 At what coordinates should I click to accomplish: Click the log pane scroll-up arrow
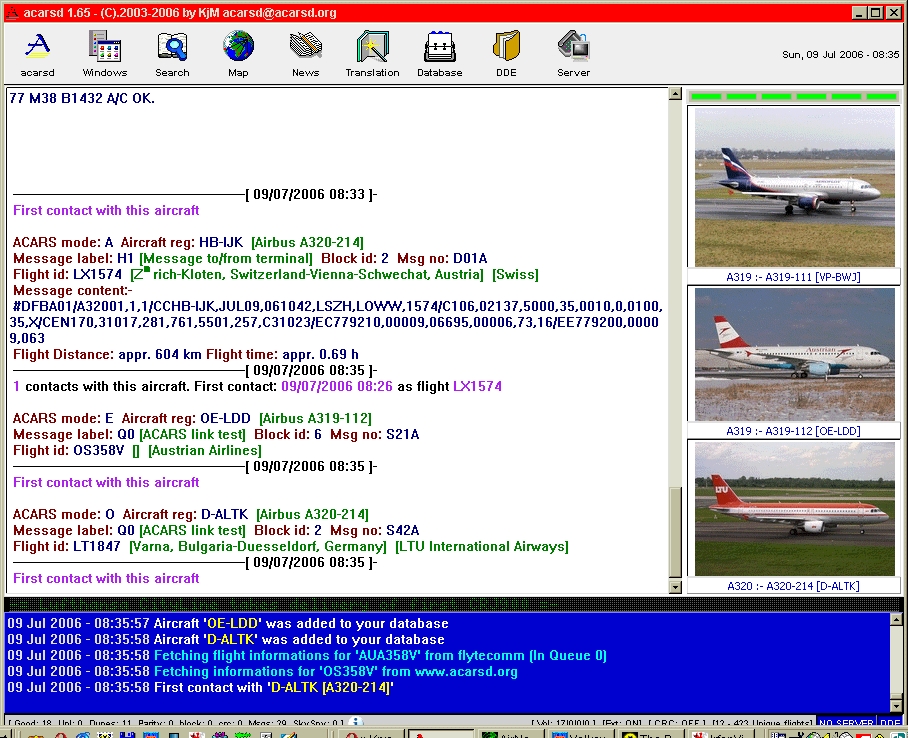(896, 619)
